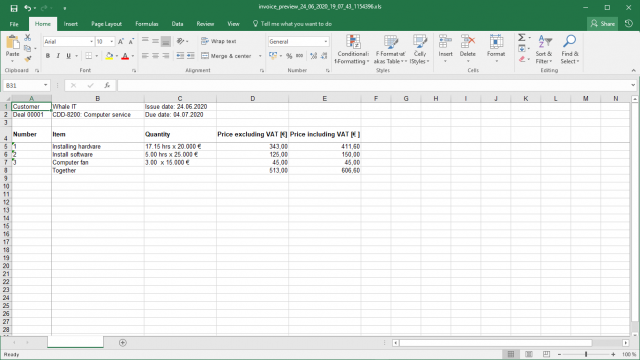Cut selection with scissors icon
Screen dimensions: 640x360
tap(27, 38)
